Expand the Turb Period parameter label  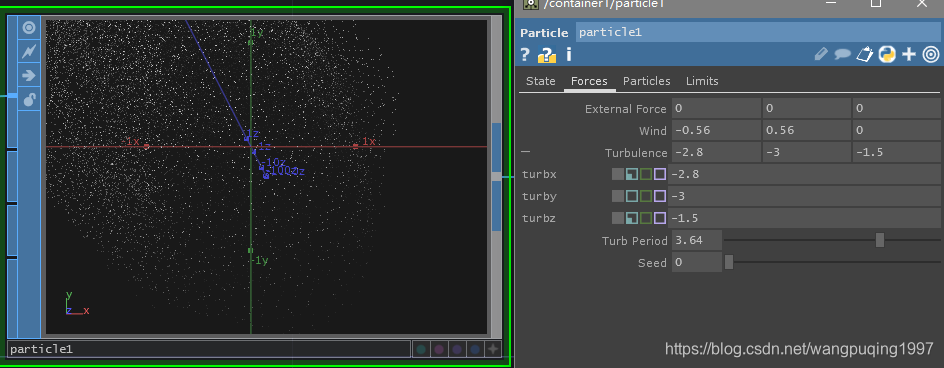635,241
